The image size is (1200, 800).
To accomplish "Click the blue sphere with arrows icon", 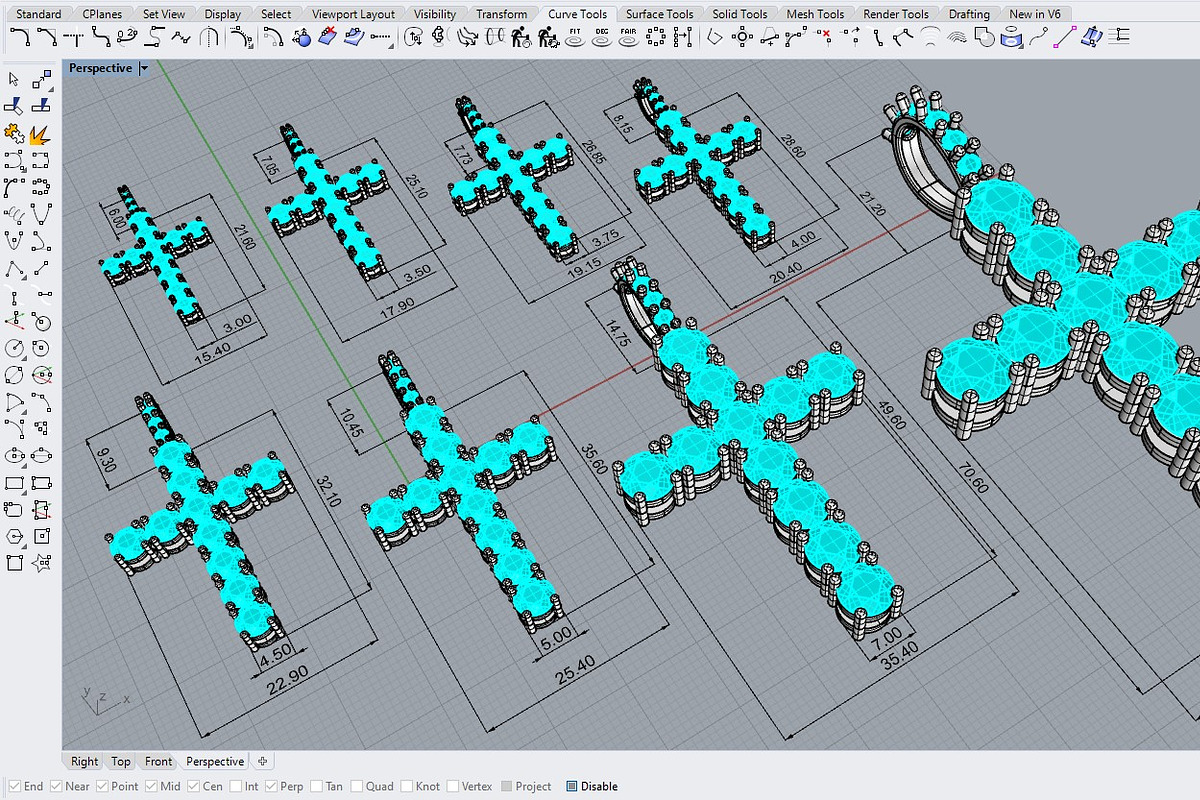I will pyautogui.click(x=302, y=39).
